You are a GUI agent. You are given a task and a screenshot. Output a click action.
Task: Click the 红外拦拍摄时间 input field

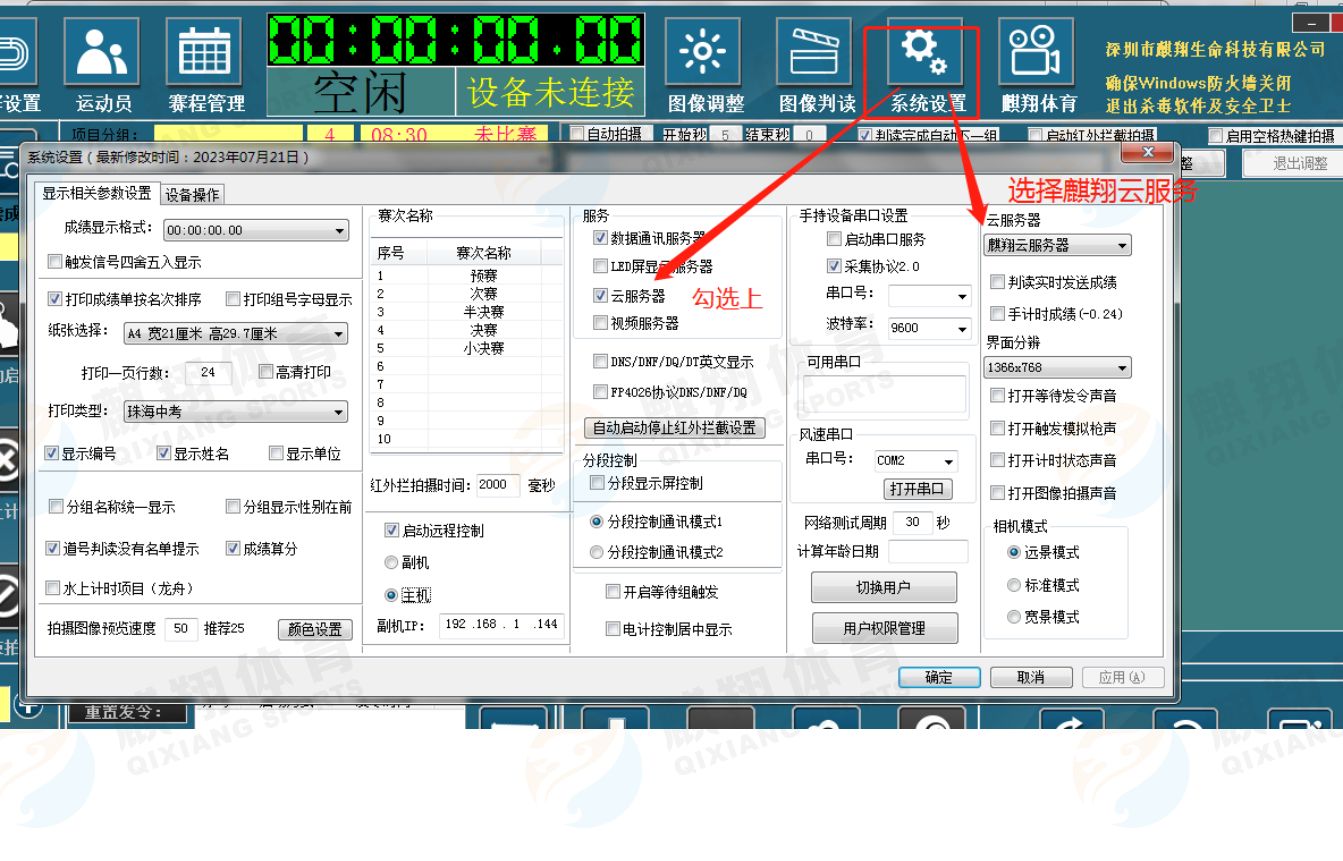point(497,485)
